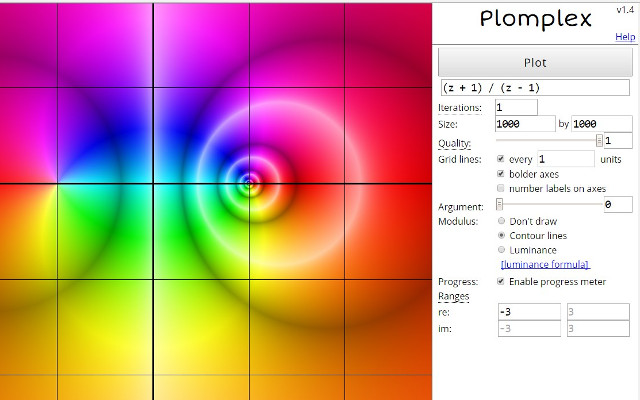Click the Quality slider handle
Screen dimensions: 640x400
coord(599,140)
